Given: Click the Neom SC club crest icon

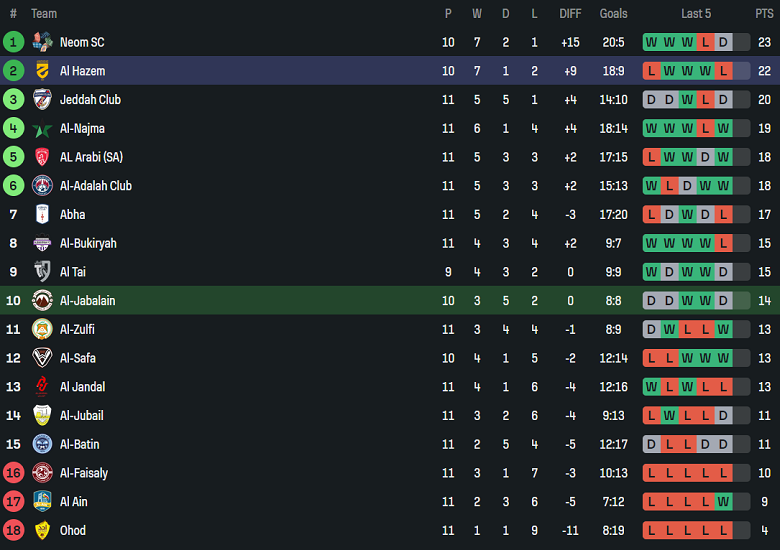Looking at the screenshot, I should point(42,42).
